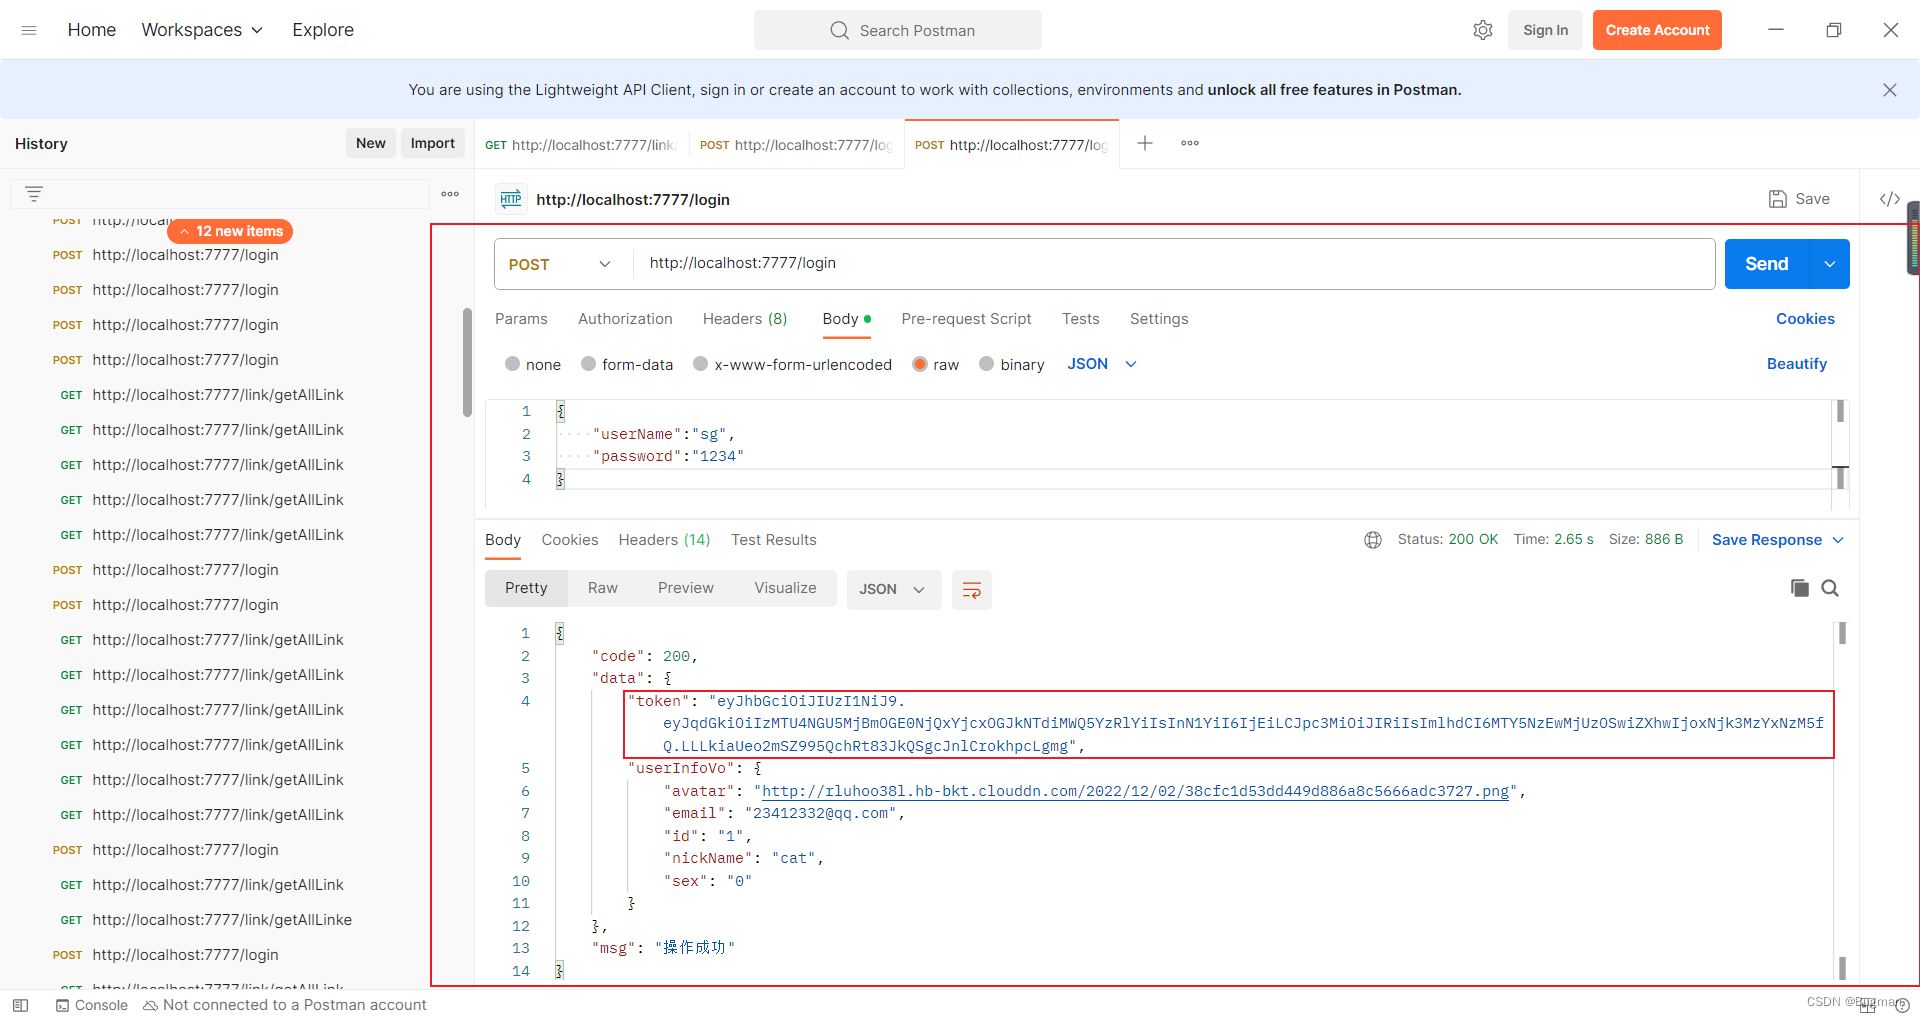Click the history sidebar scrollbar
The image size is (1920, 1018).
point(467,362)
